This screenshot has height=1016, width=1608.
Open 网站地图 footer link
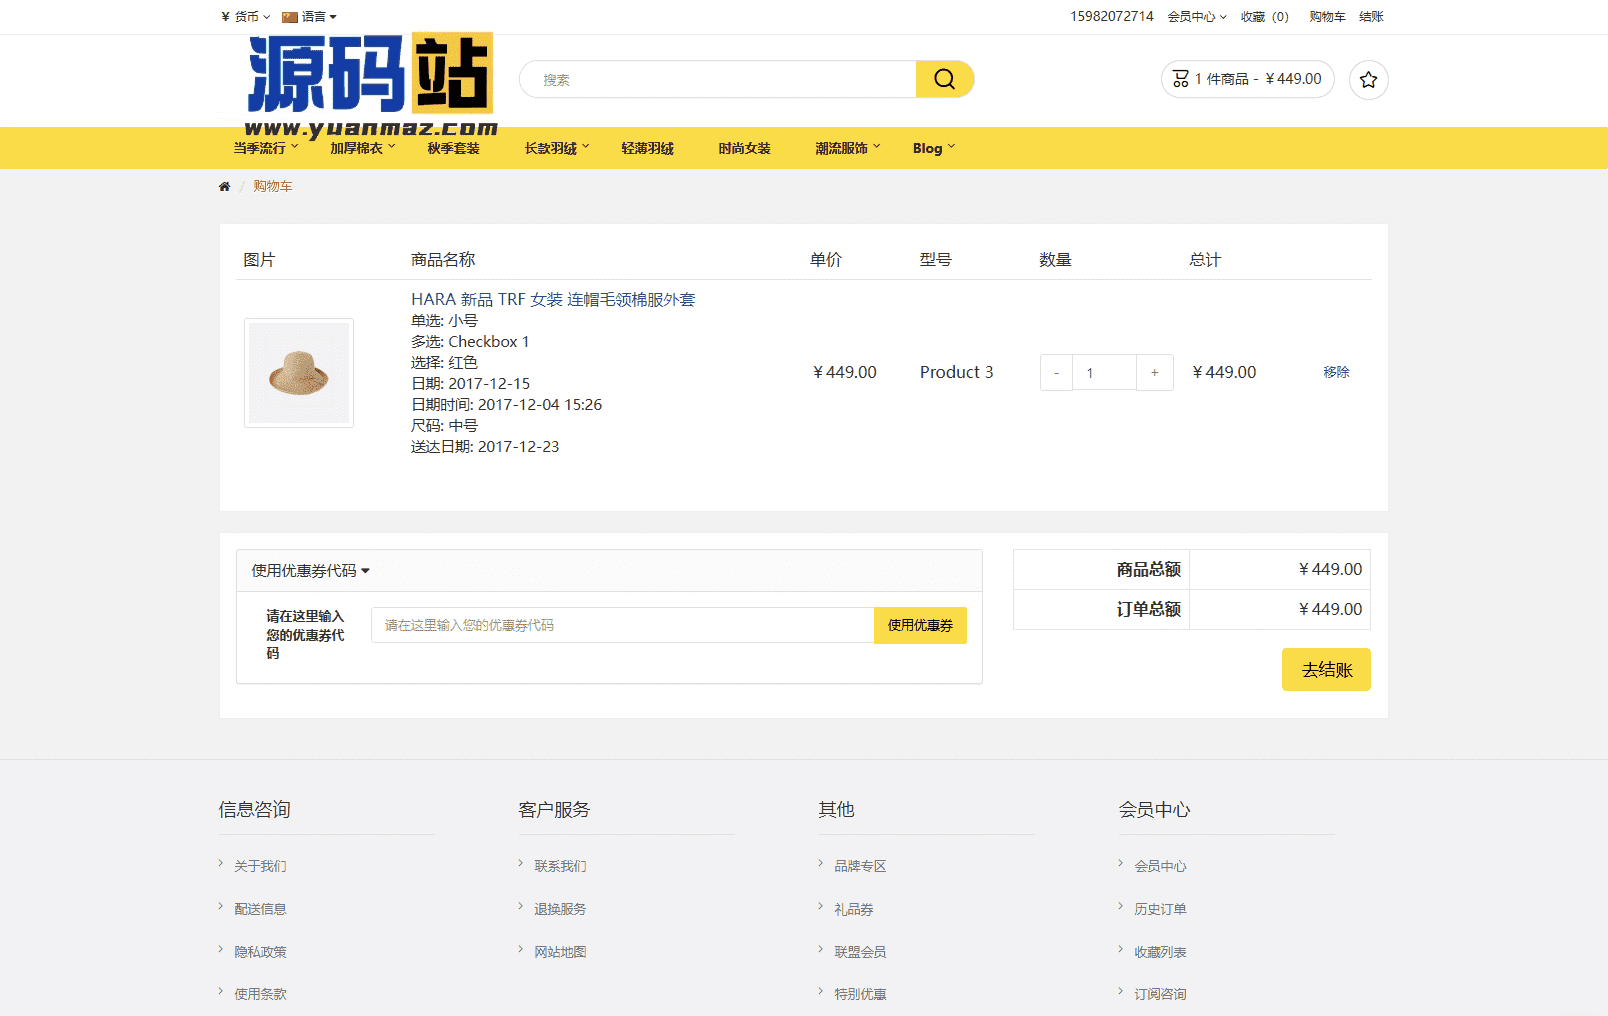[x=560, y=952]
